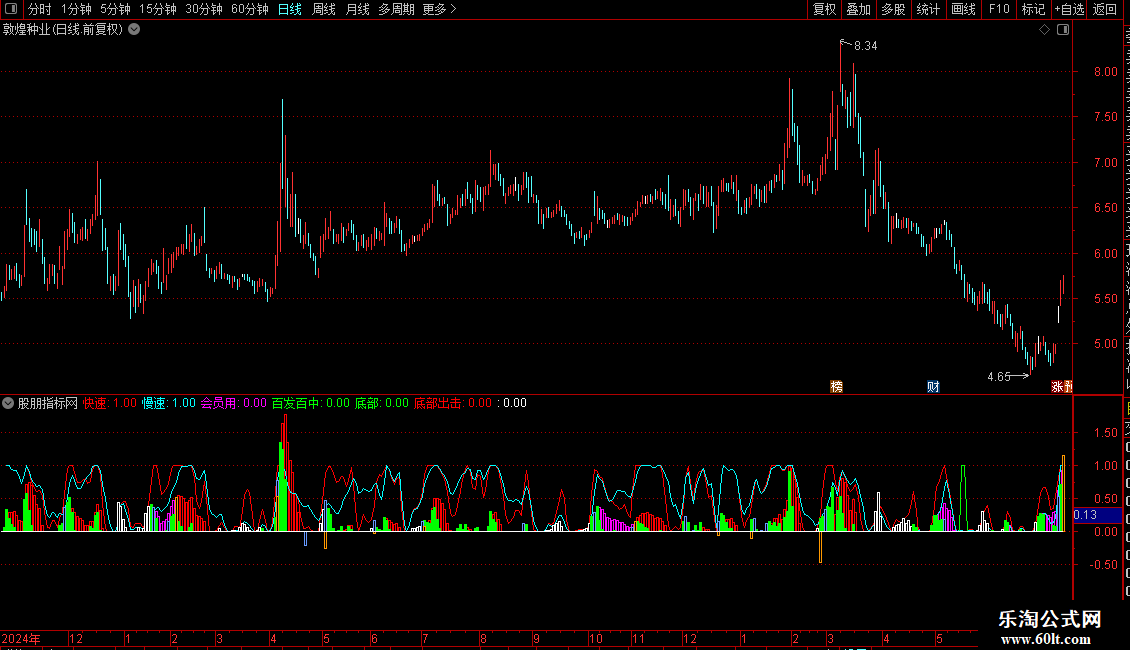Image resolution: width=1130 pixels, height=650 pixels.
Task: Select the 15分钟 period tab
Action: (158, 9)
